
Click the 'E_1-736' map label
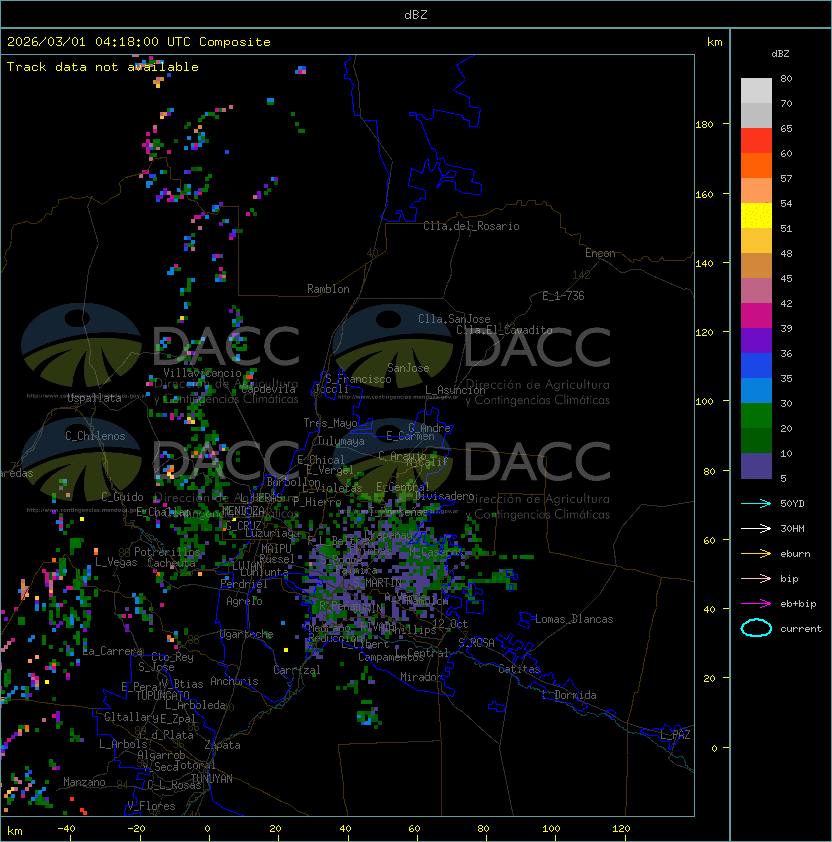(563, 296)
